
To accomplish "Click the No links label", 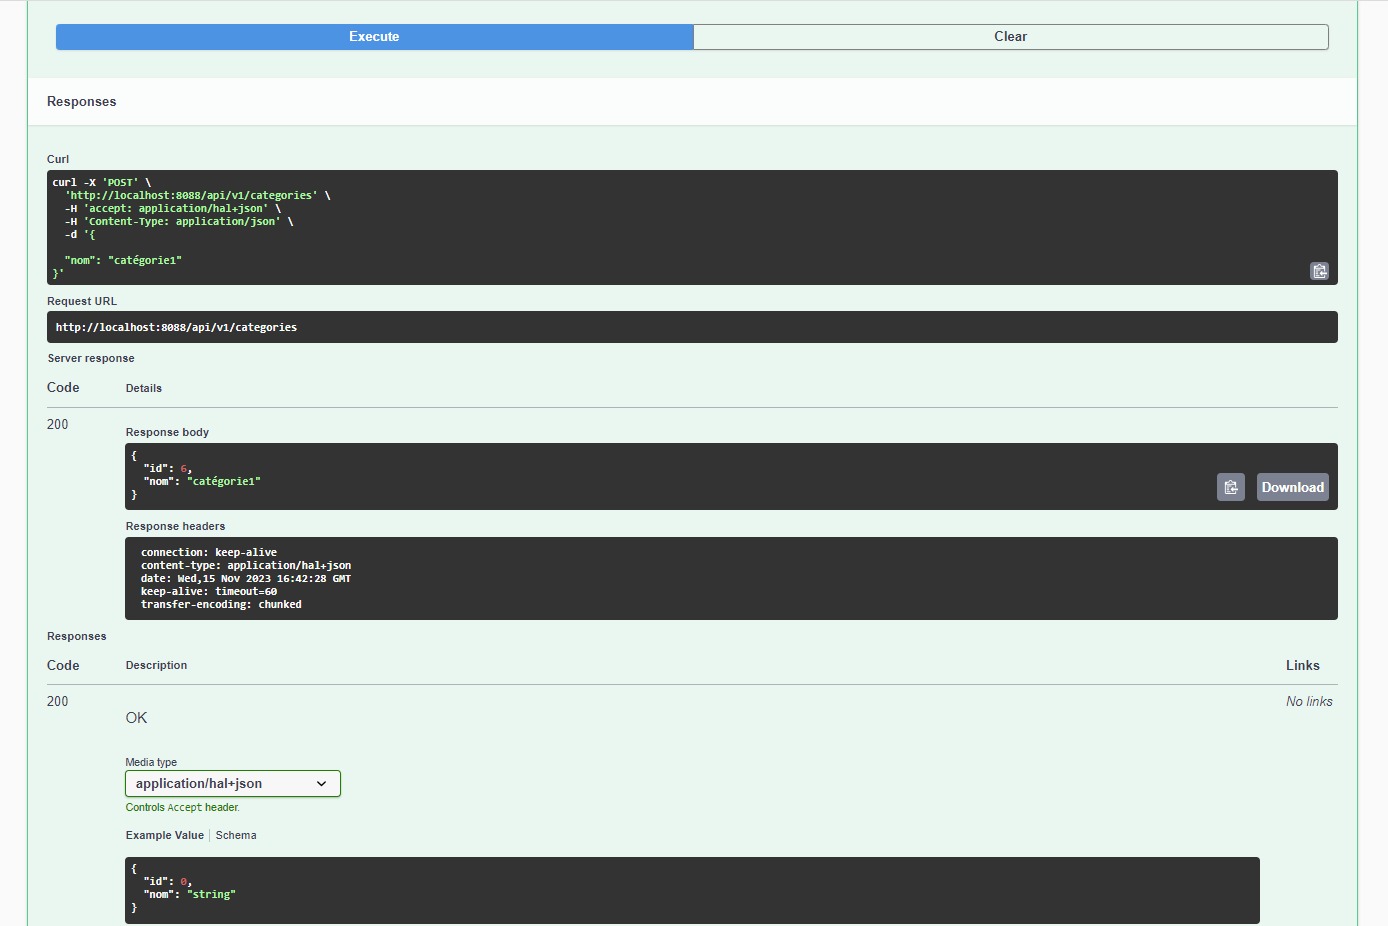I will point(1309,701).
